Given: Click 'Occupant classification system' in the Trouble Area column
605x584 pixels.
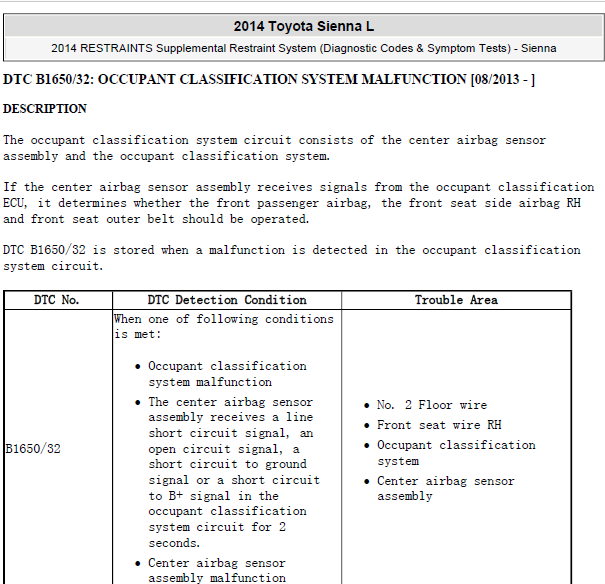Looking at the screenshot, I should click(456, 453).
